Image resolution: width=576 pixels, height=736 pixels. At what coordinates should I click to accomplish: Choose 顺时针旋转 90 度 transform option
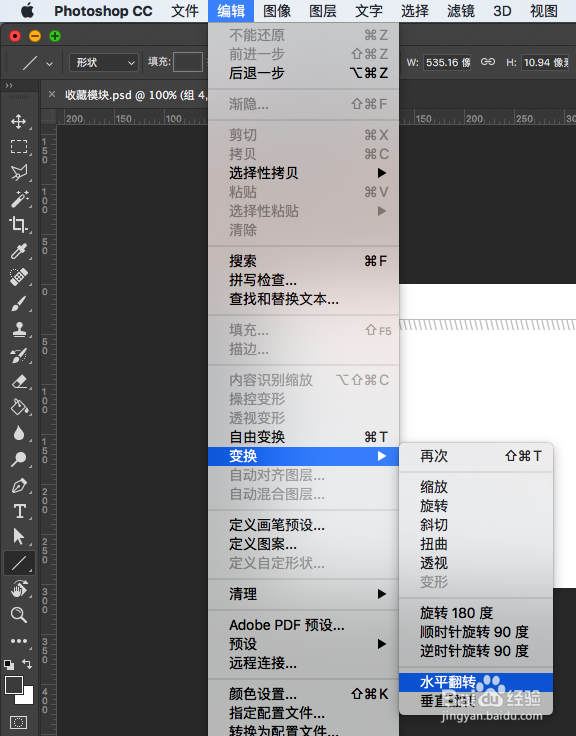pyautogui.click(x=476, y=632)
